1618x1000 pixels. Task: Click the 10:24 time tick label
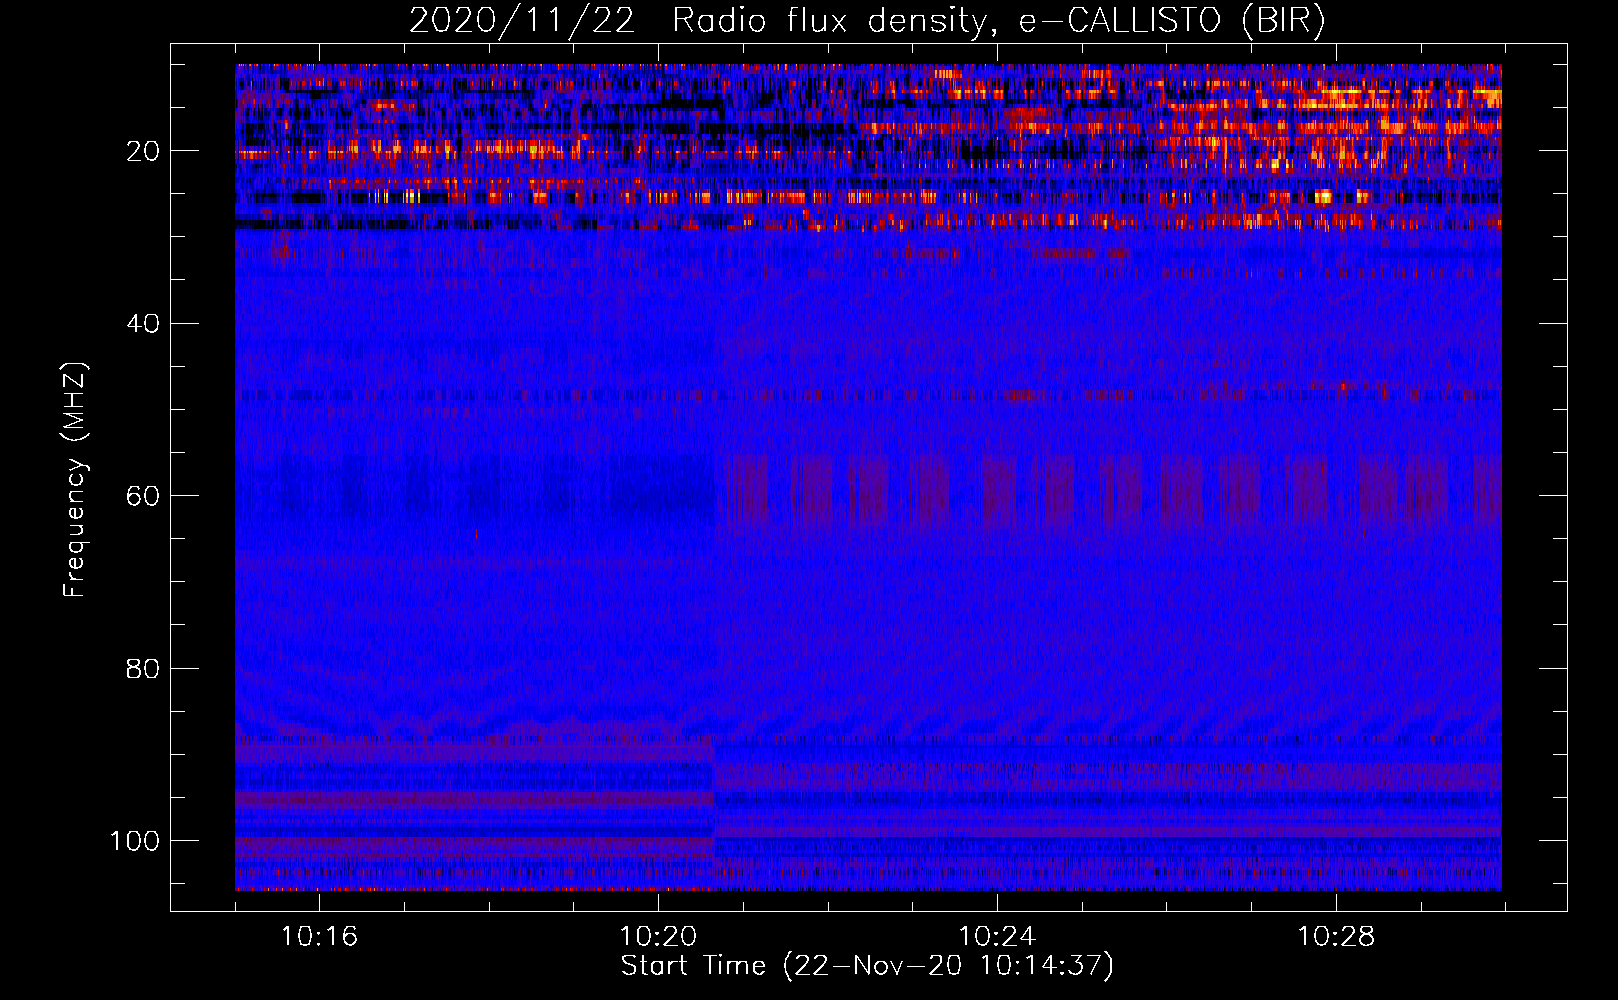(x=997, y=937)
